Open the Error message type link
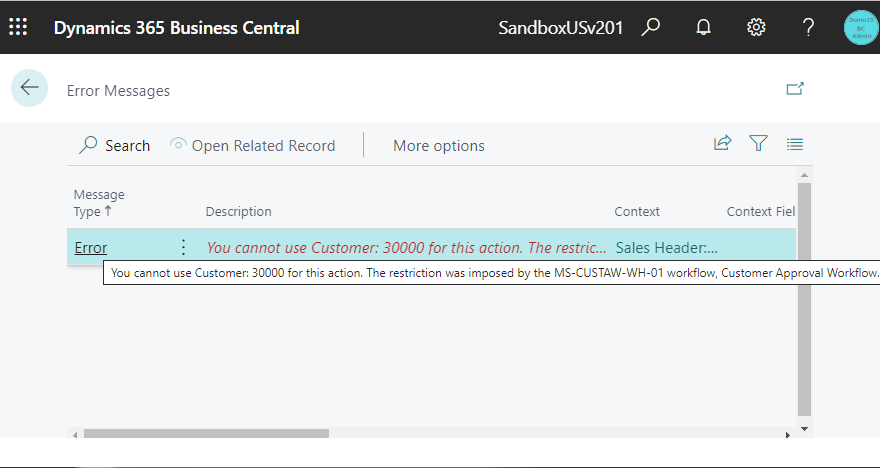Image resolution: width=880 pixels, height=468 pixels. coord(90,247)
